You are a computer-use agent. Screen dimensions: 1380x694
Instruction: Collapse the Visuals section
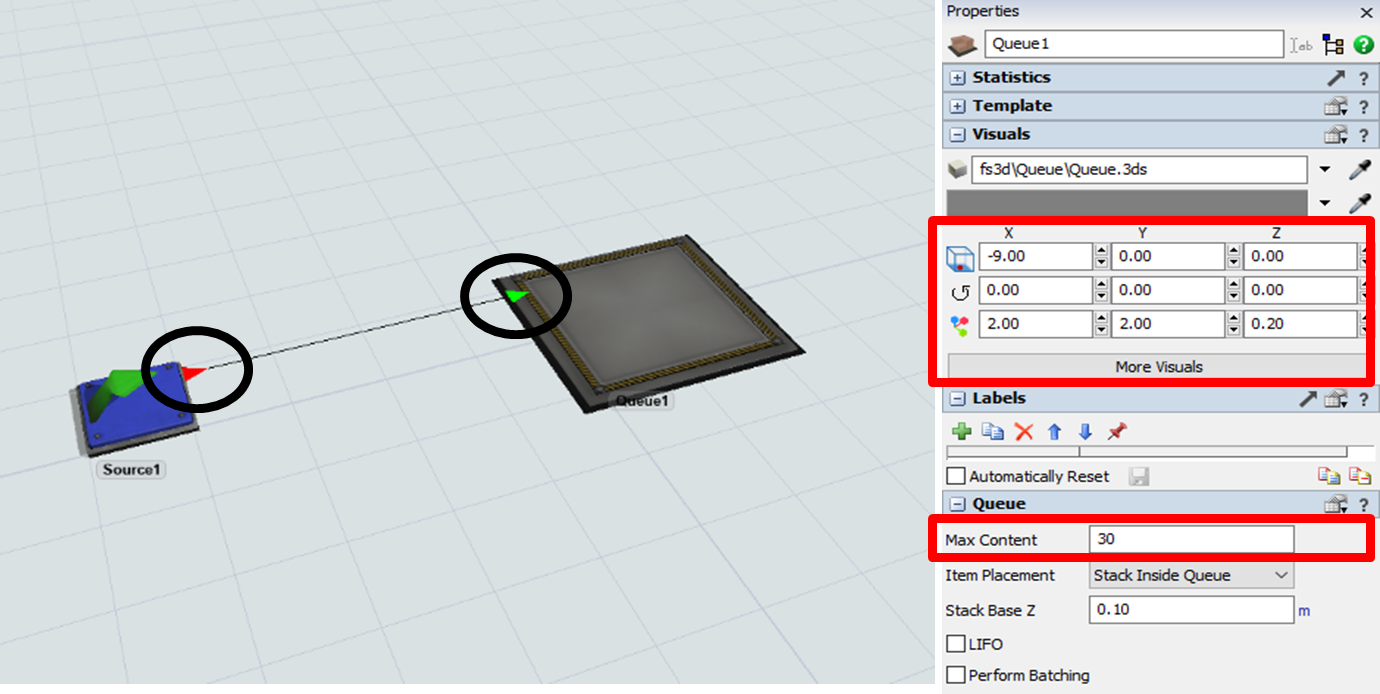click(958, 135)
